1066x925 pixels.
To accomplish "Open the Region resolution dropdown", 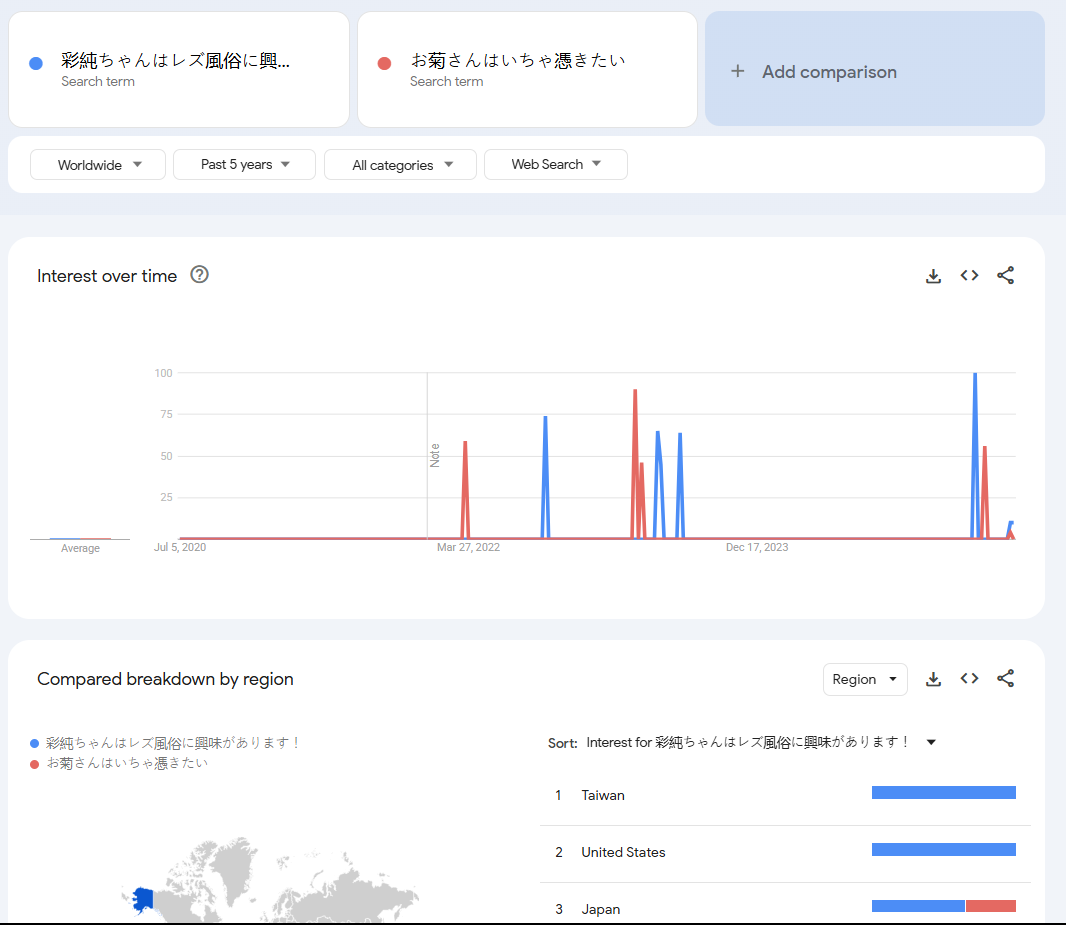I will pos(865,679).
